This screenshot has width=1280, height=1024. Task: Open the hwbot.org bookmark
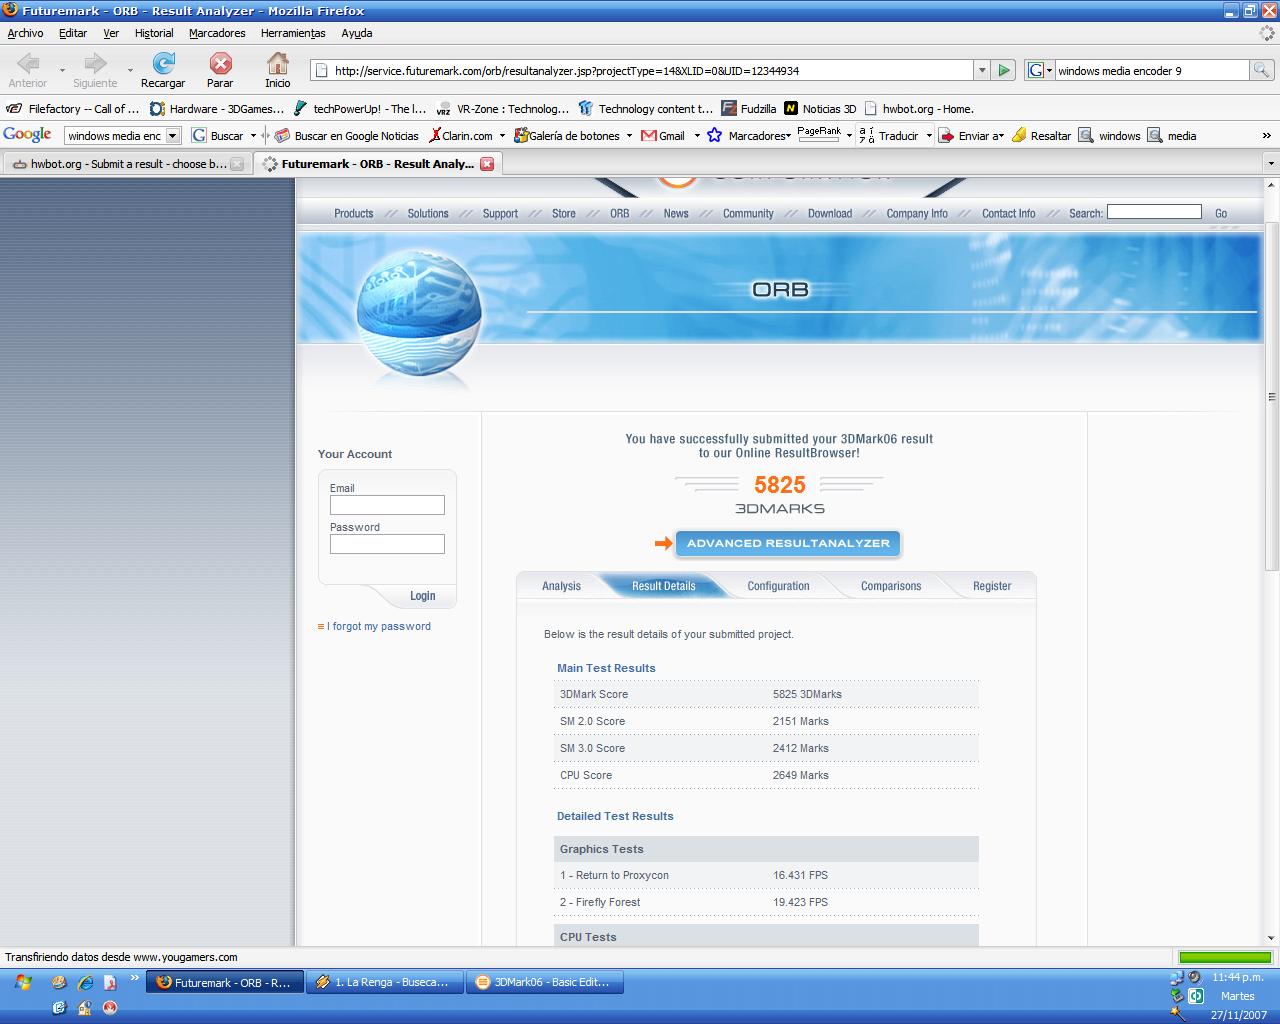[918, 109]
